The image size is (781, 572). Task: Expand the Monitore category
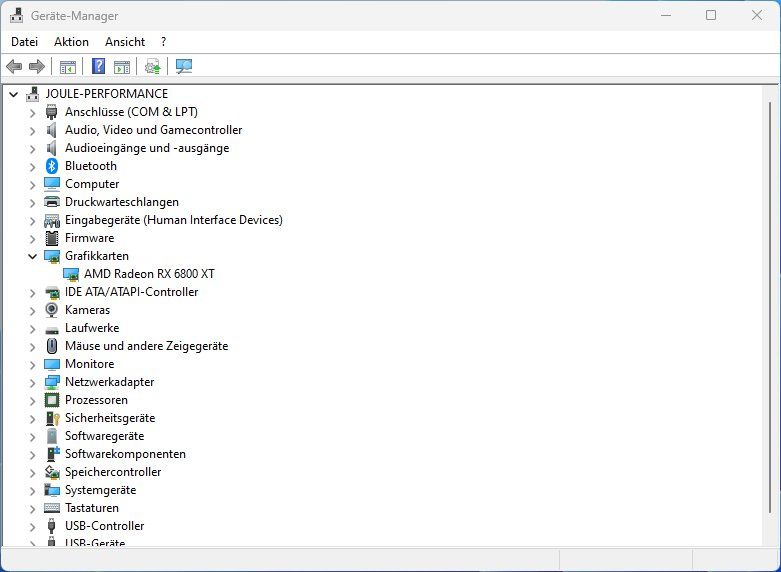[x=32, y=364]
